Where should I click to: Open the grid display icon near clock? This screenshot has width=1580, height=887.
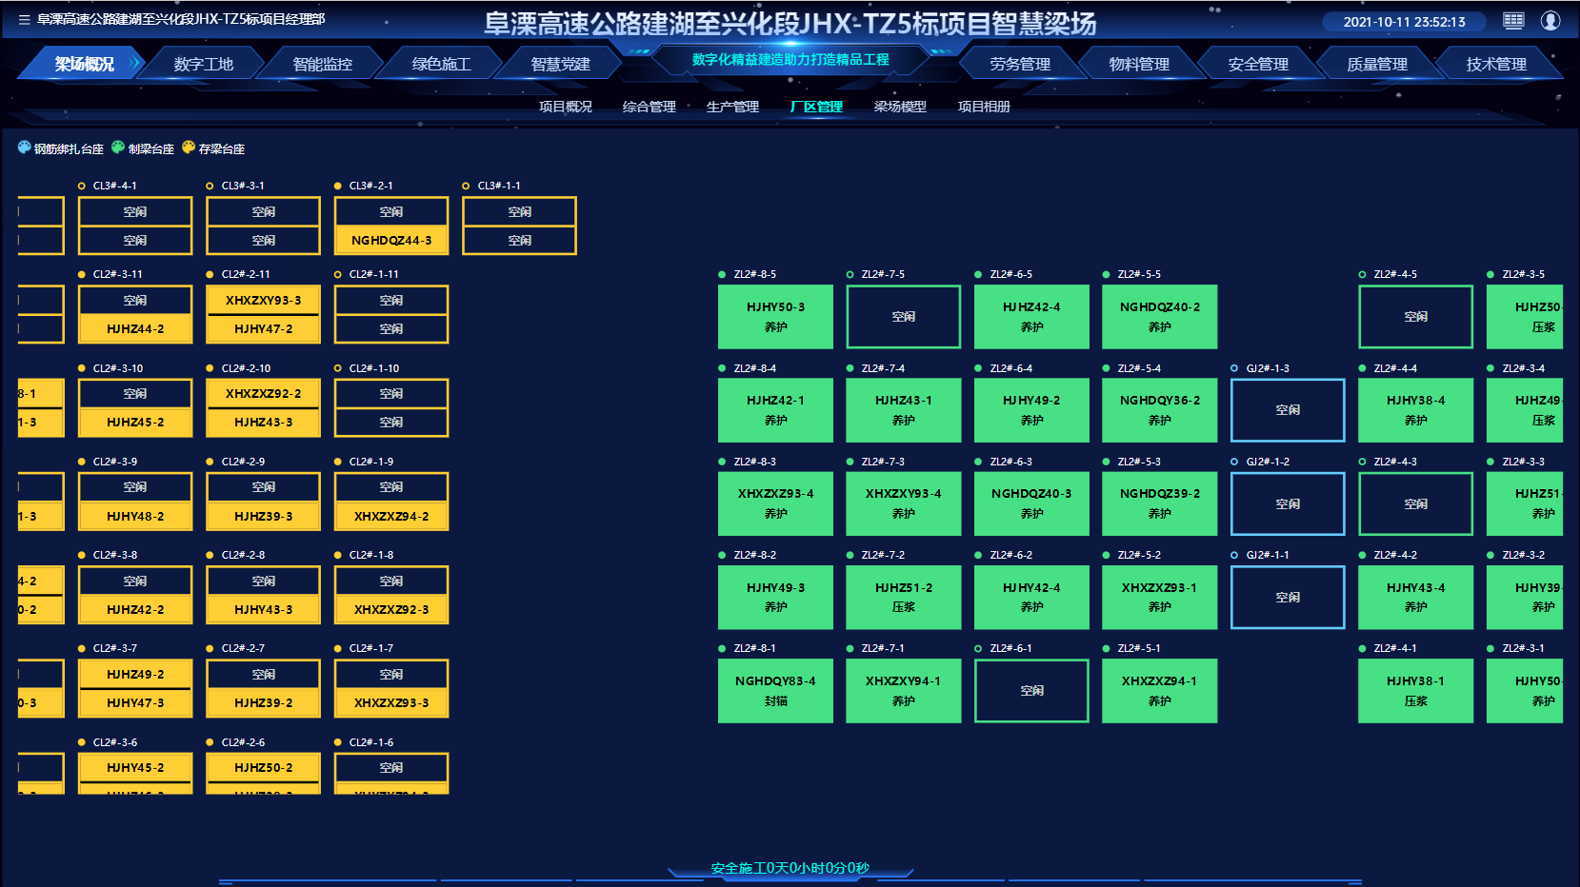[x=1513, y=21]
